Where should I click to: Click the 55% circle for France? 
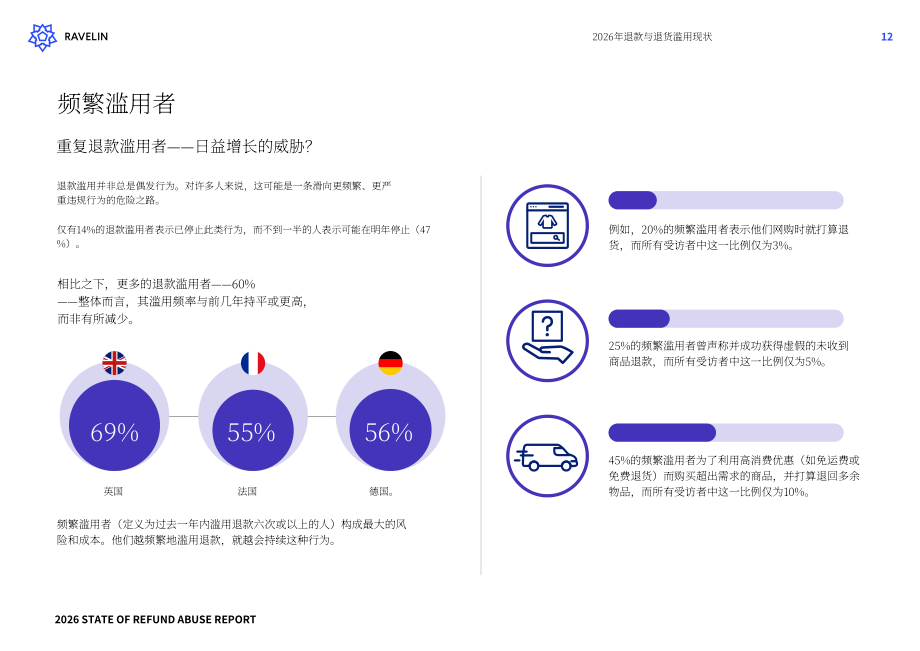click(x=253, y=430)
